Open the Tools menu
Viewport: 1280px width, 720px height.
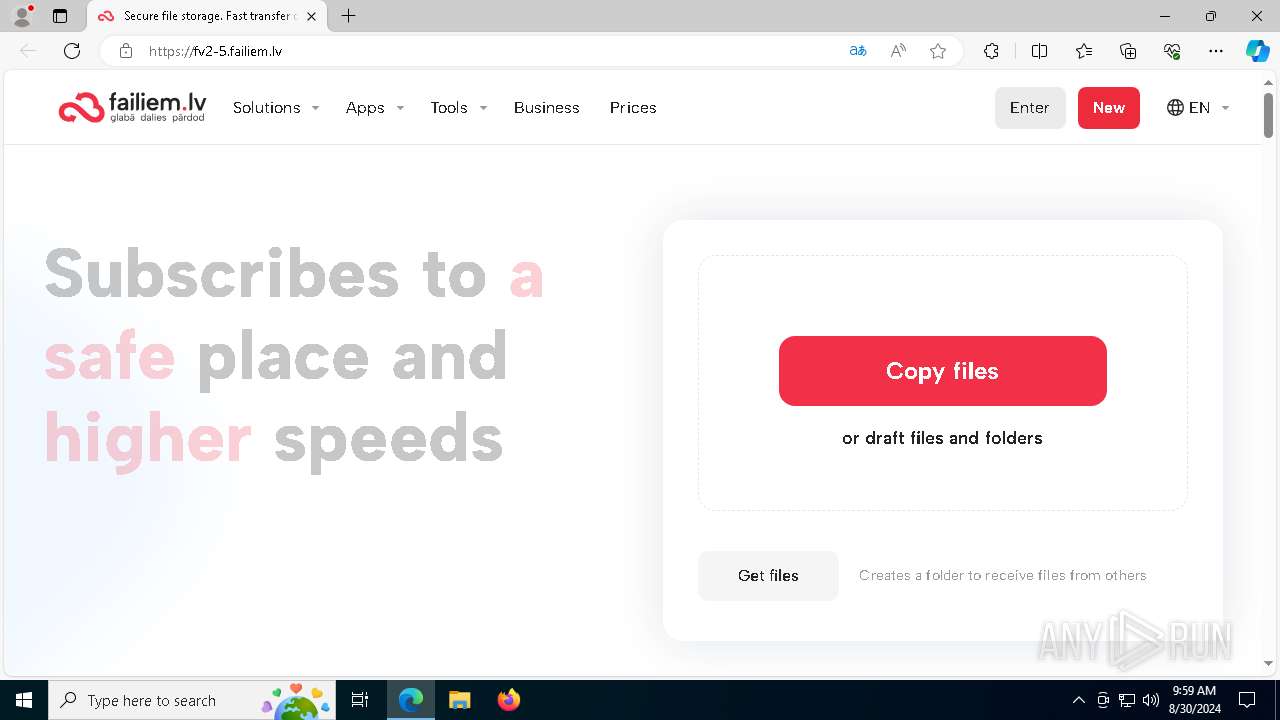(x=449, y=108)
